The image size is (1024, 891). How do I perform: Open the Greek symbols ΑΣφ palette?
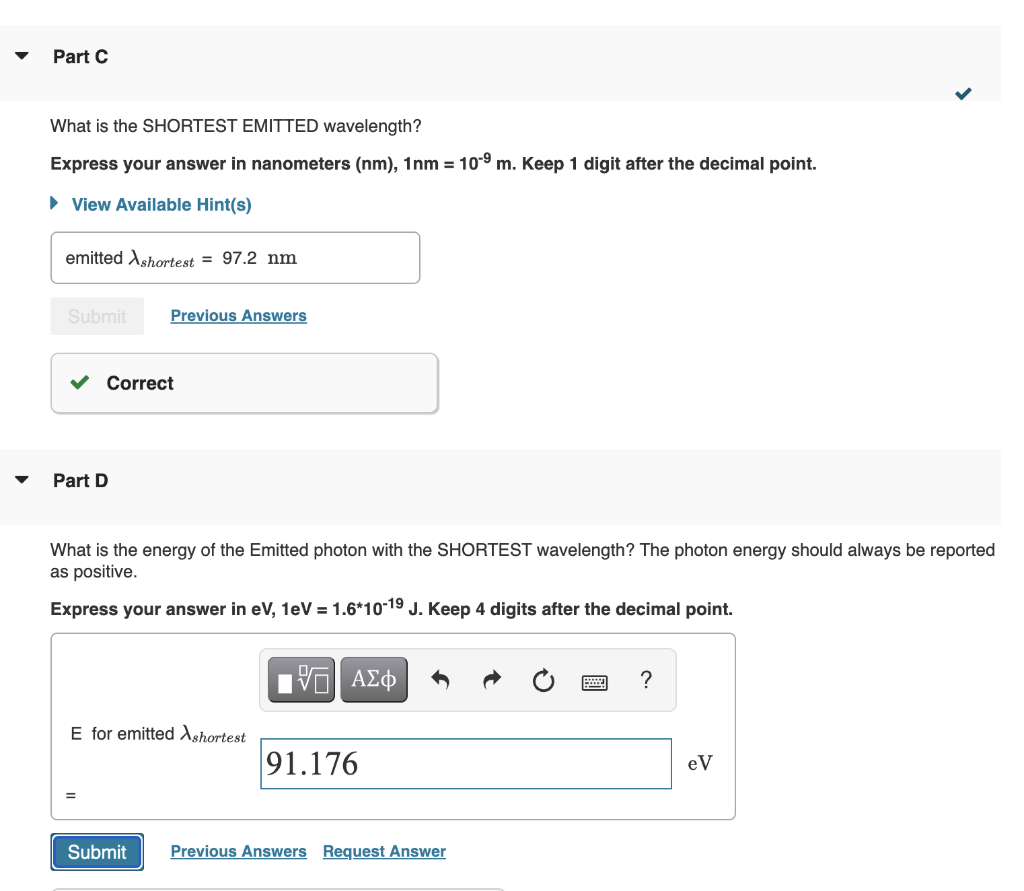click(374, 680)
